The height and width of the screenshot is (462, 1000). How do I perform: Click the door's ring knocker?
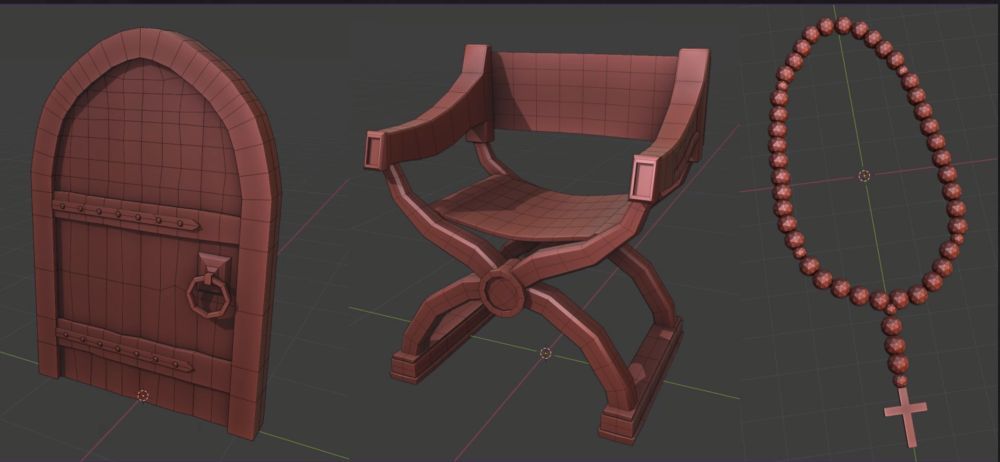pos(208,287)
